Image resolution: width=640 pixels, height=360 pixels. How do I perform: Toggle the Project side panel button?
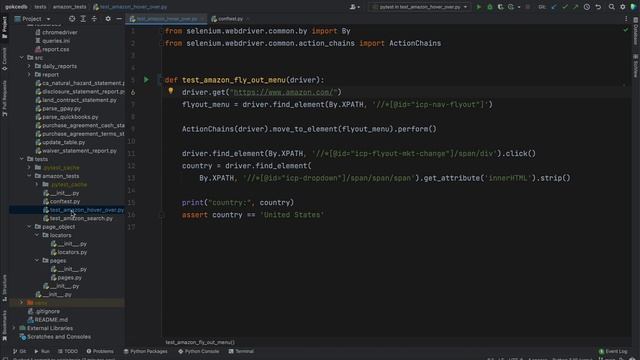[4, 27]
